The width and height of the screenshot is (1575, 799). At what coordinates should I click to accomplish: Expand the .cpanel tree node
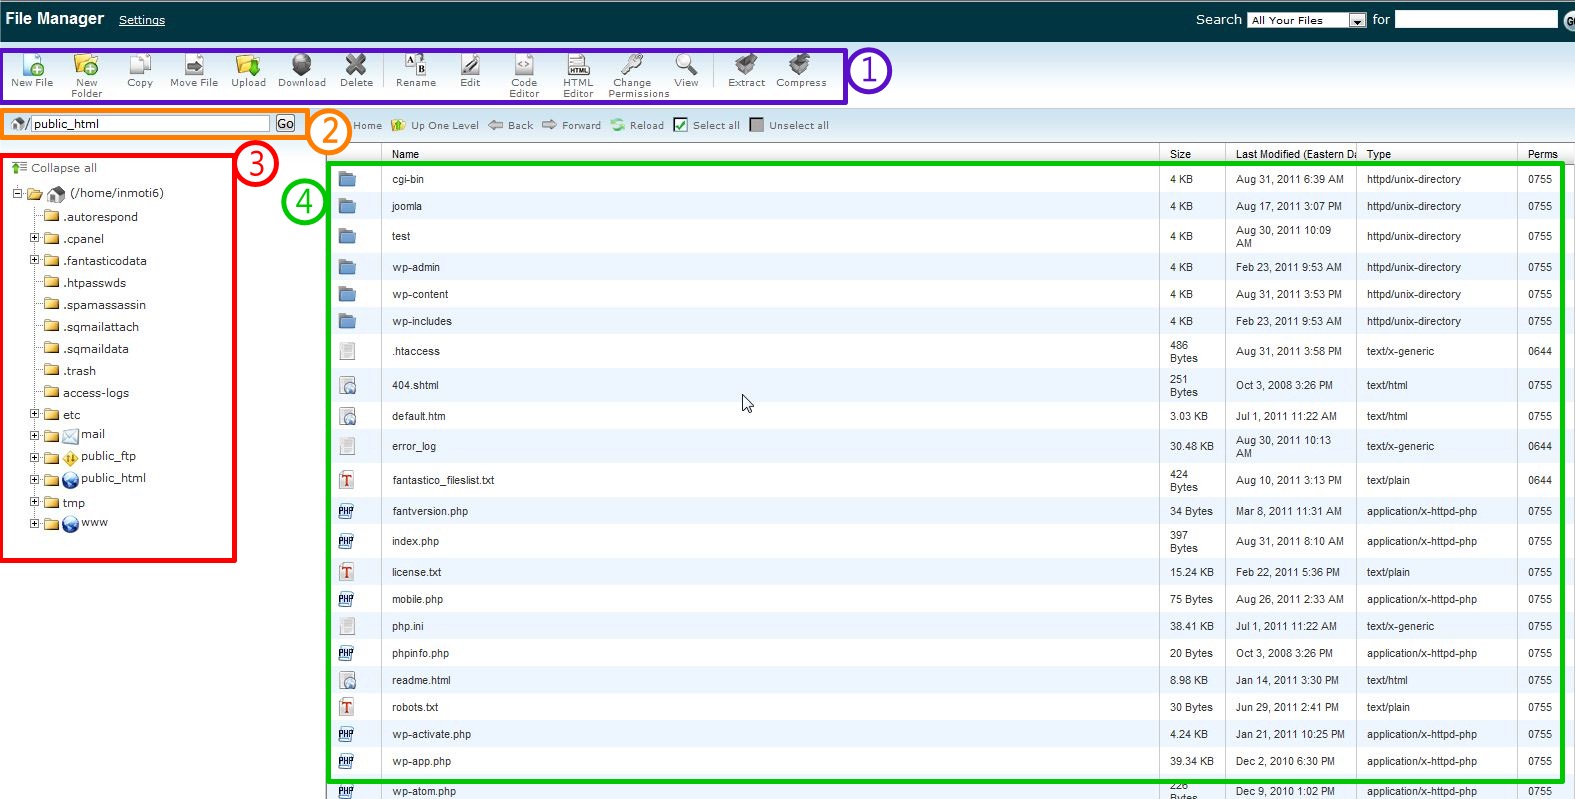click(x=34, y=238)
